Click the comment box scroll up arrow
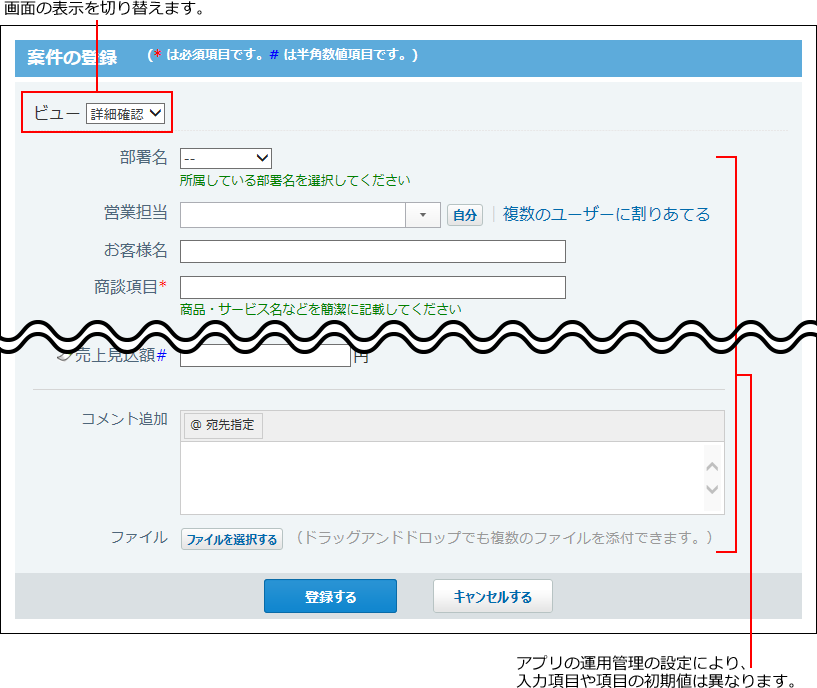Image resolution: width=817 pixels, height=688 pixels. coord(712,466)
